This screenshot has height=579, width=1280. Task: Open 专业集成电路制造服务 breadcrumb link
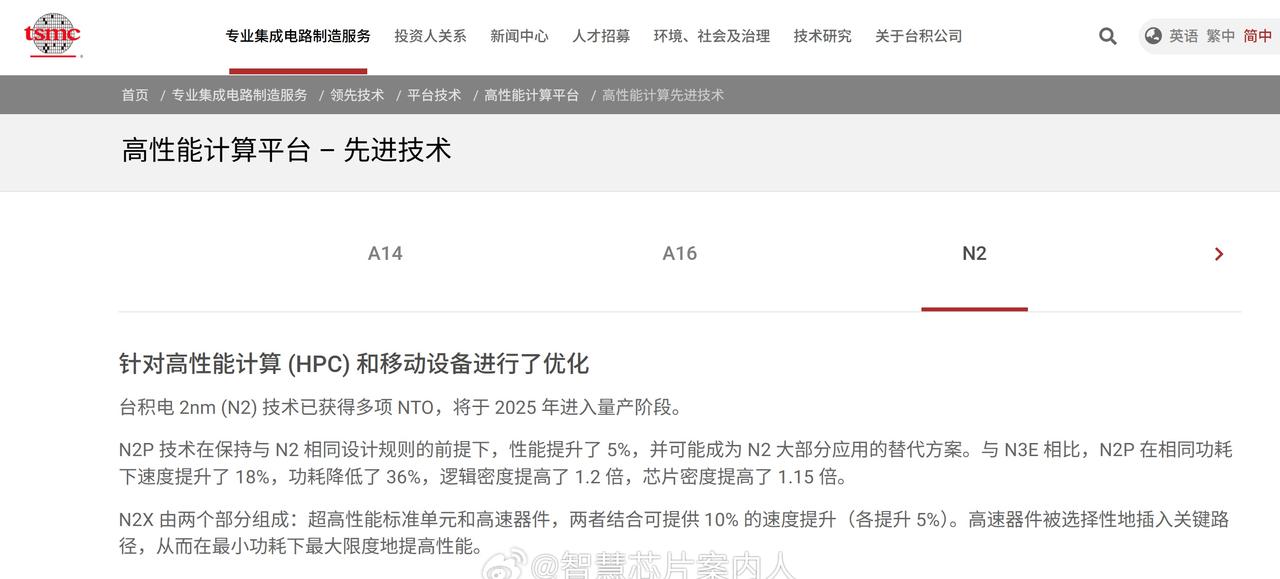click(x=240, y=95)
